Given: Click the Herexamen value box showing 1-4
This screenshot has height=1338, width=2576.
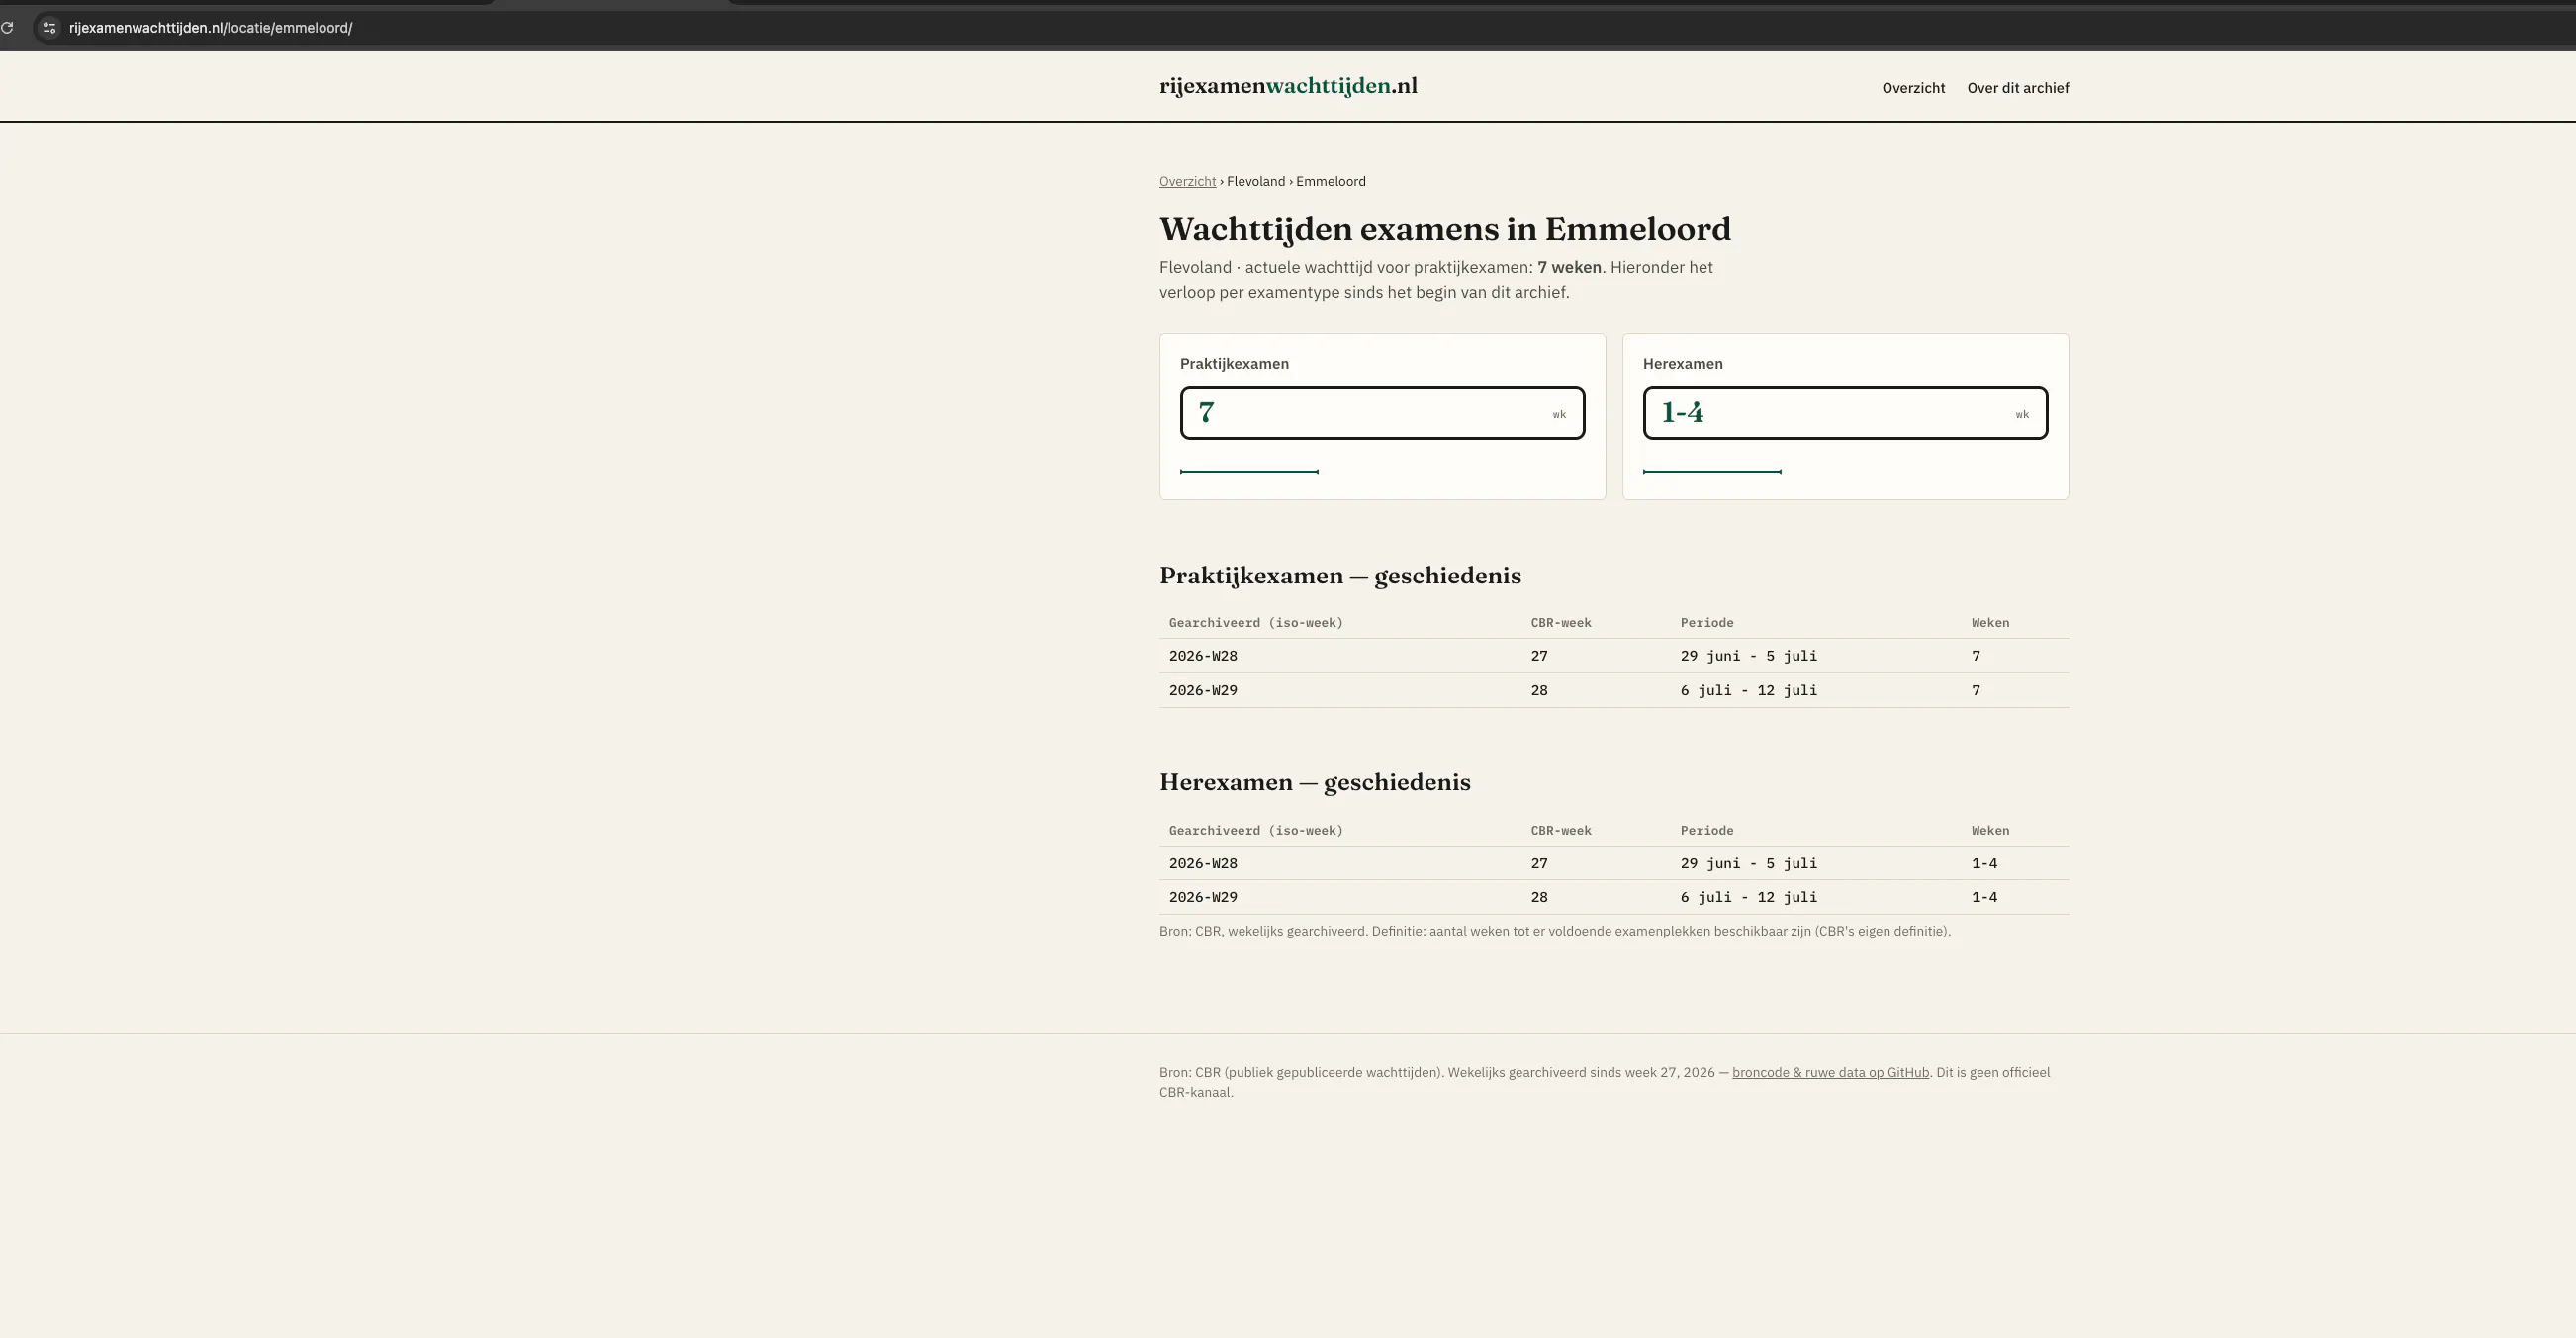Looking at the screenshot, I should tap(1845, 413).
